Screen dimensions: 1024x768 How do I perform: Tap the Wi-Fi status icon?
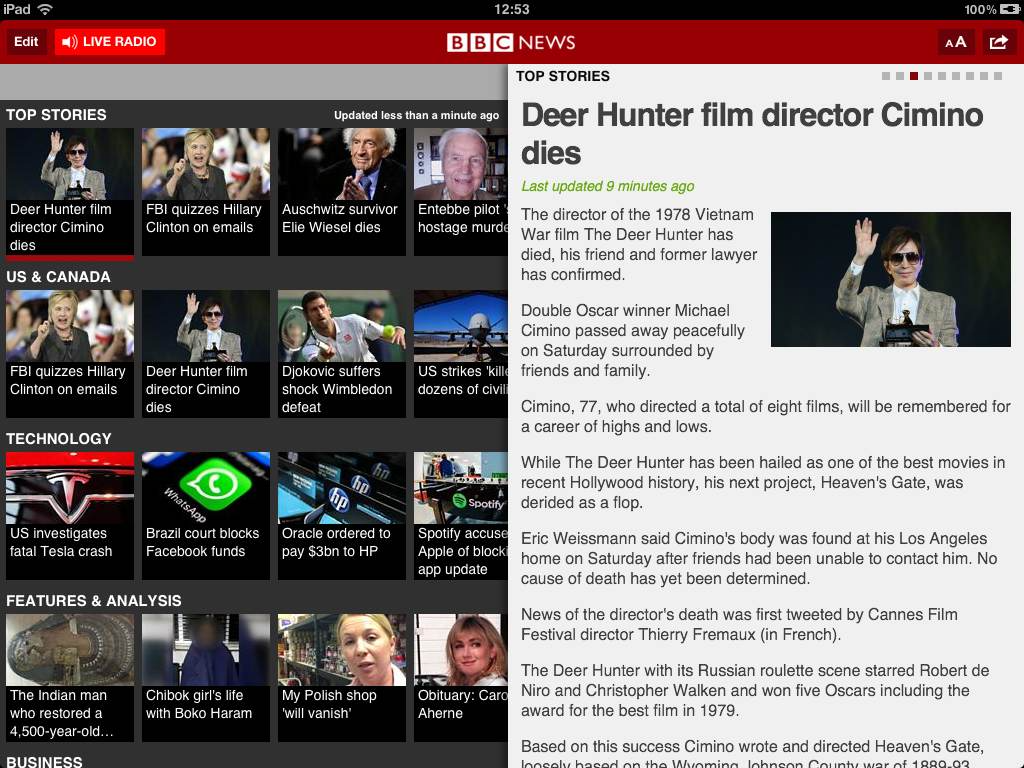(x=44, y=9)
